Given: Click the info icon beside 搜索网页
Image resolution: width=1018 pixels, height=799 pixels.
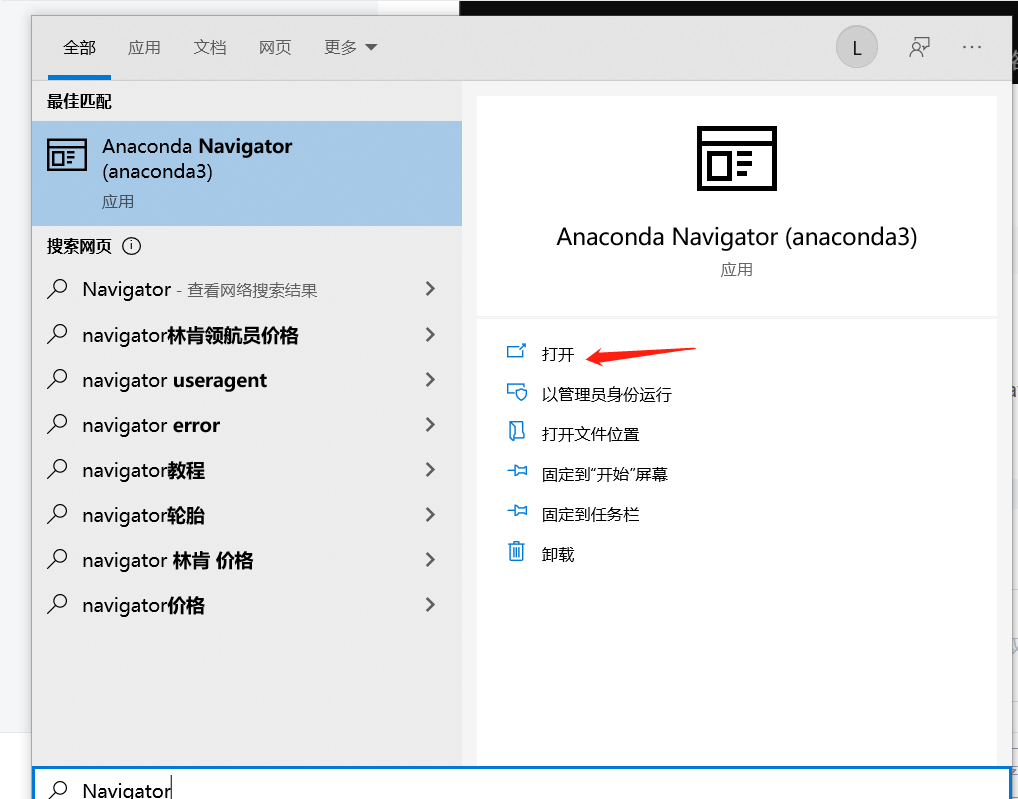Looking at the screenshot, I should click(131, 247).
